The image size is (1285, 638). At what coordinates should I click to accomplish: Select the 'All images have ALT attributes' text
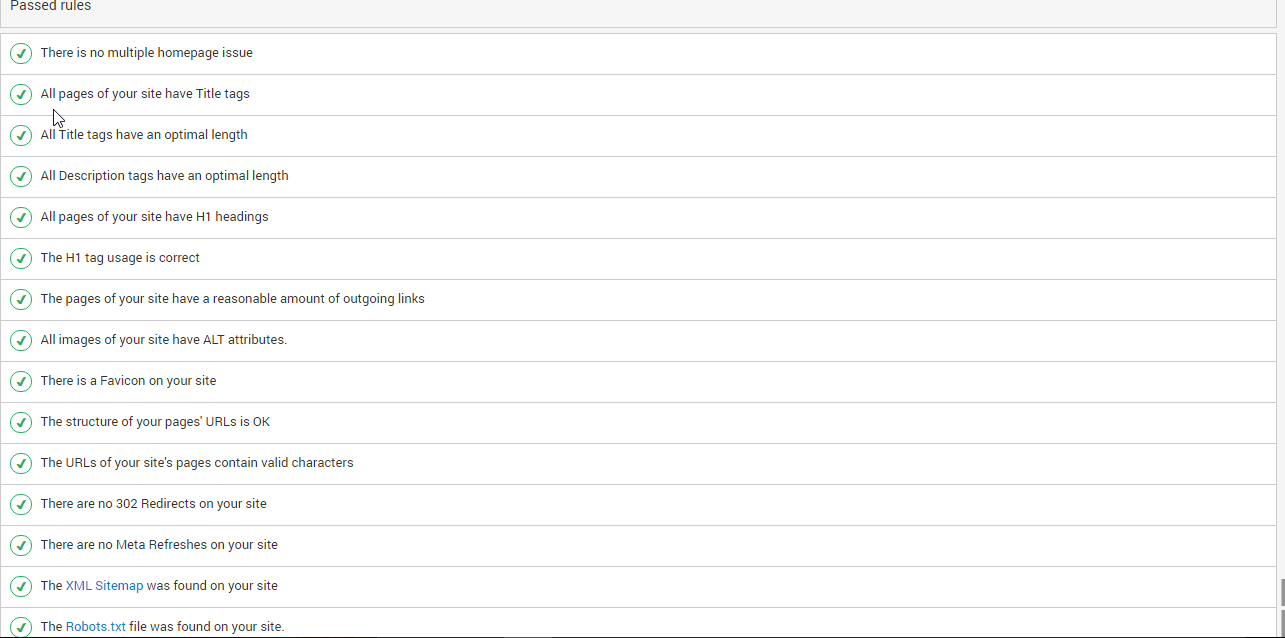163,340
